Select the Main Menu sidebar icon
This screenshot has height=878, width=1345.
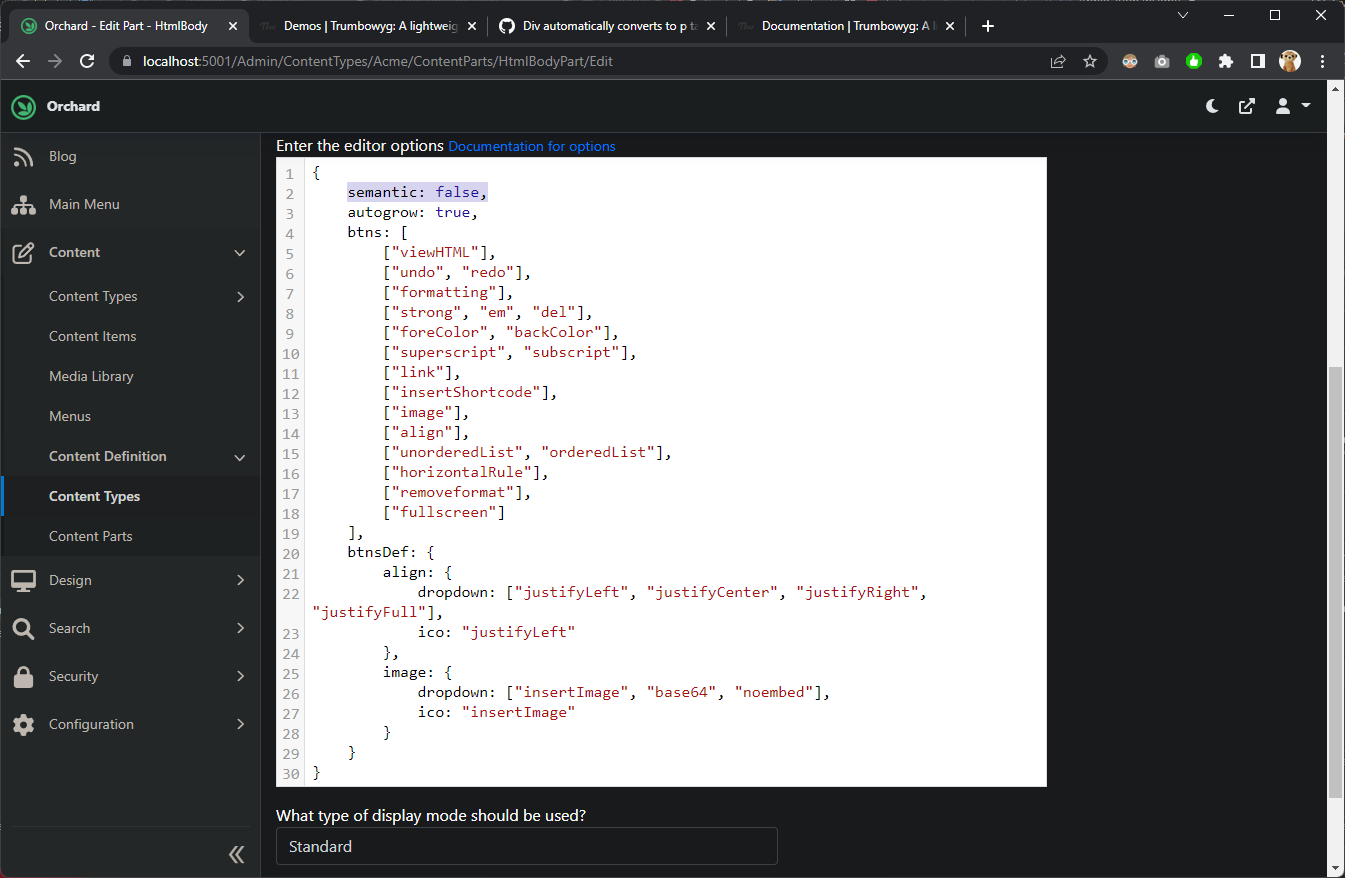[x=23, y=205]
